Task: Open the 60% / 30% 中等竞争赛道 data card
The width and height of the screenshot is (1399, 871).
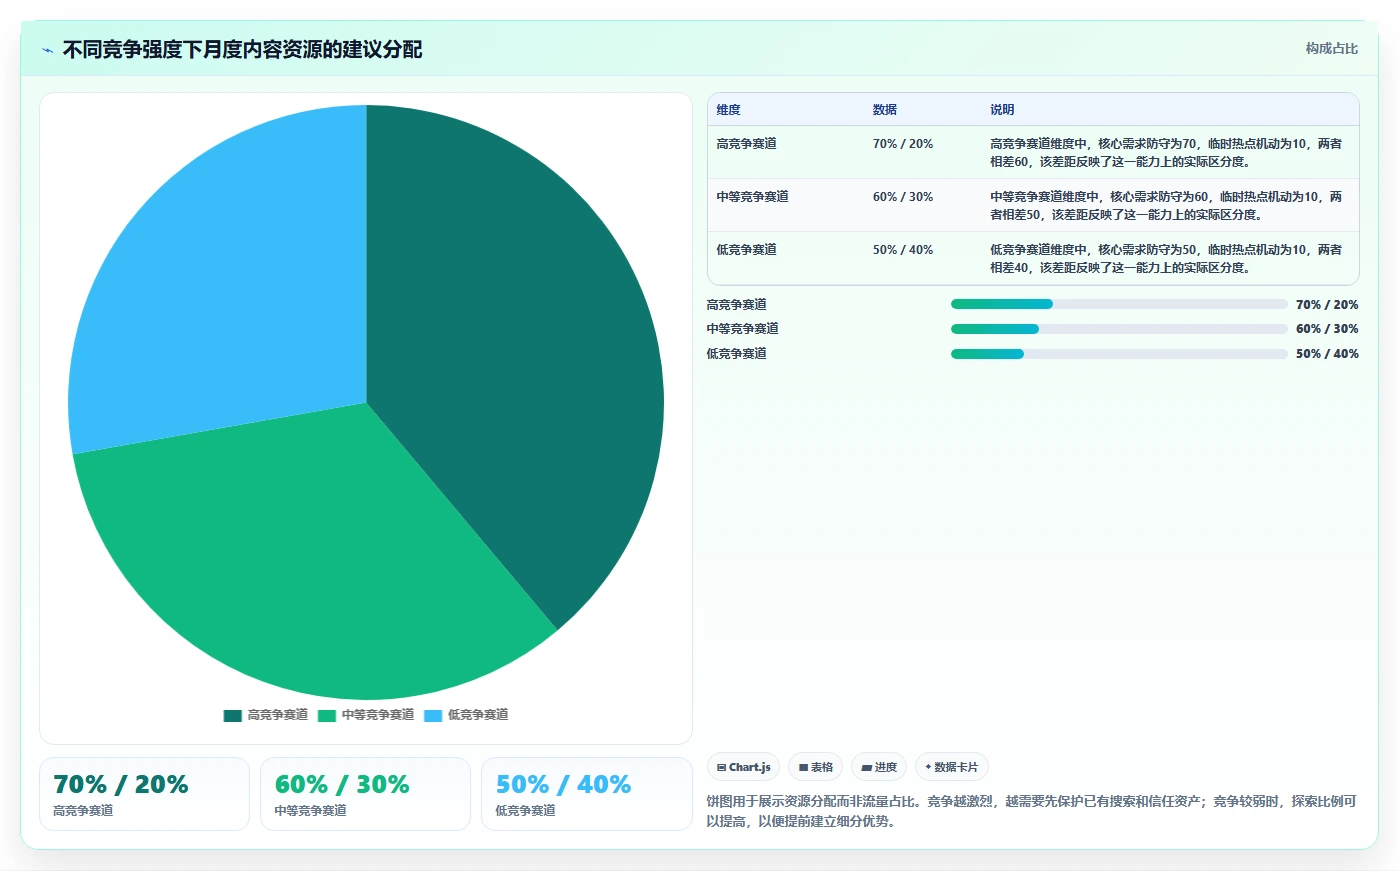Action: coord(365,794)
